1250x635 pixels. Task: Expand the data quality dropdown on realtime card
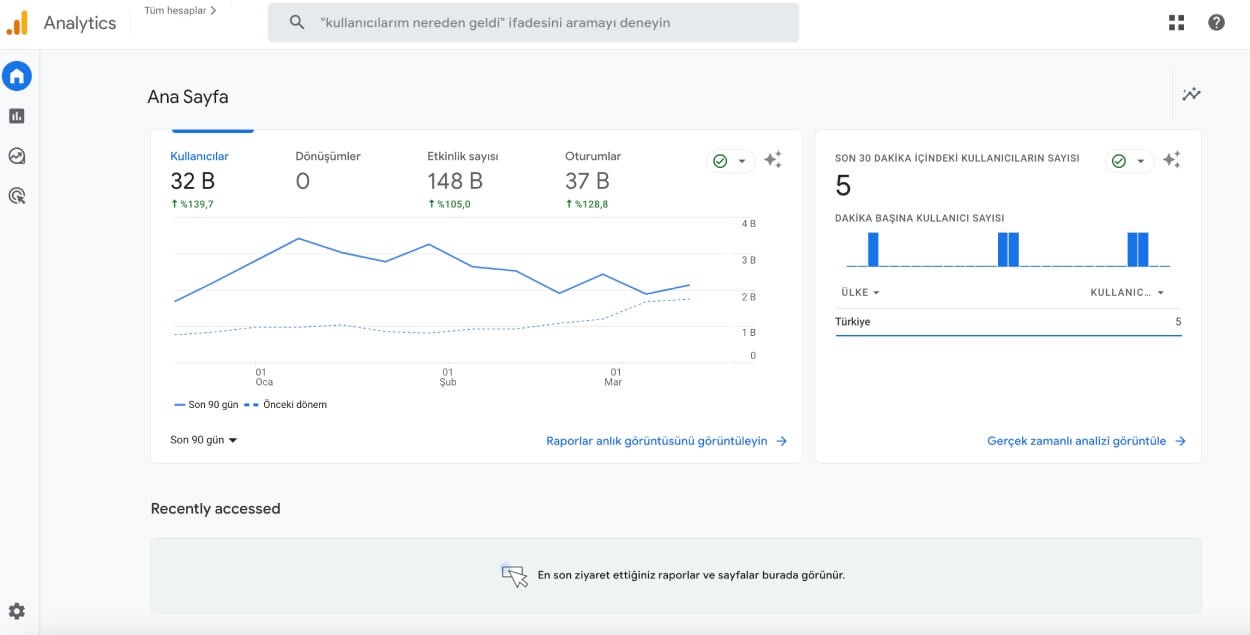(x=1141, y=161)
